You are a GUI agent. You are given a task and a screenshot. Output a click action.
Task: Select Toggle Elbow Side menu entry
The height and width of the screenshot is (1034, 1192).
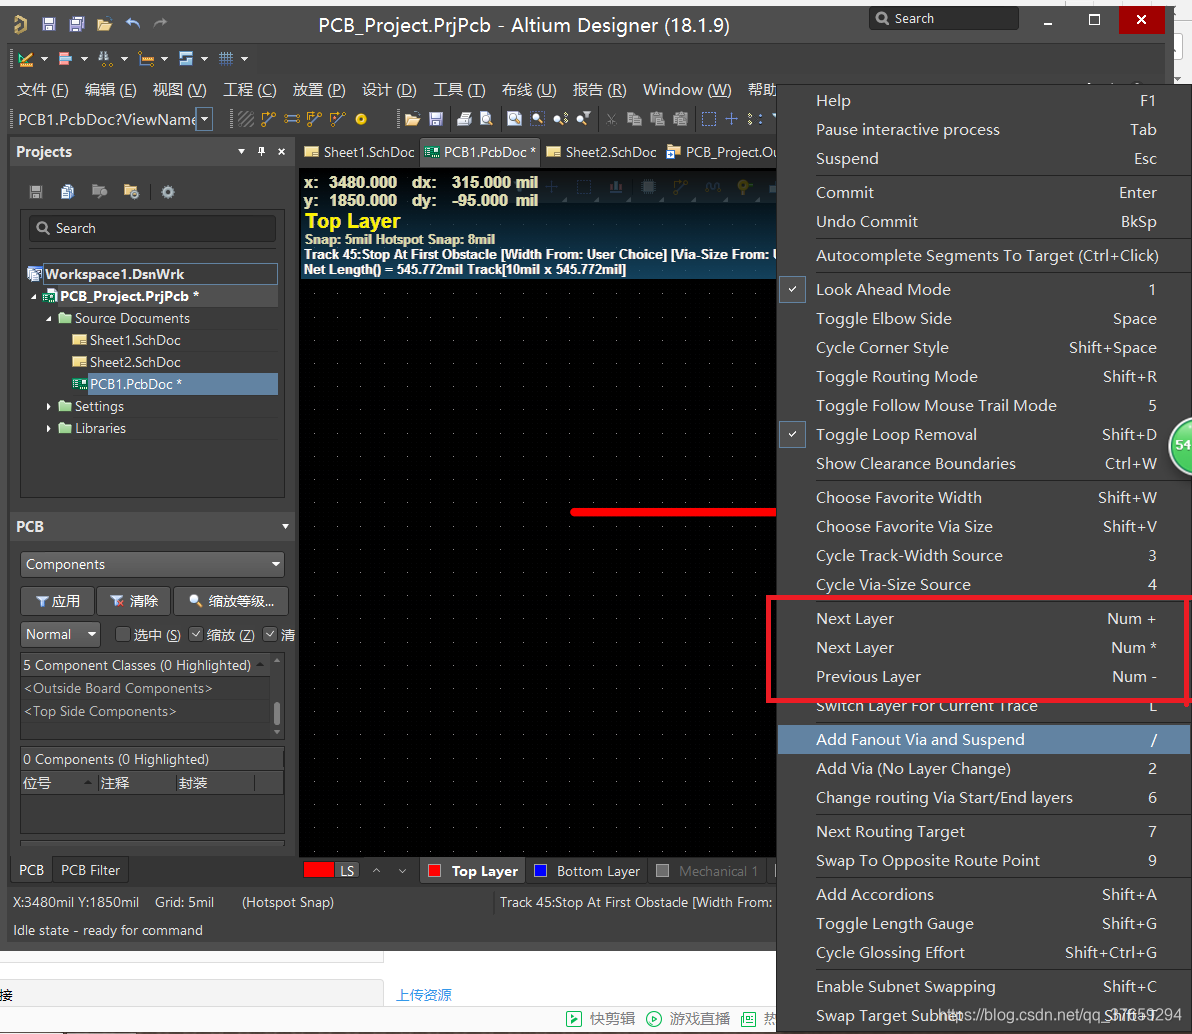point(984,319)
